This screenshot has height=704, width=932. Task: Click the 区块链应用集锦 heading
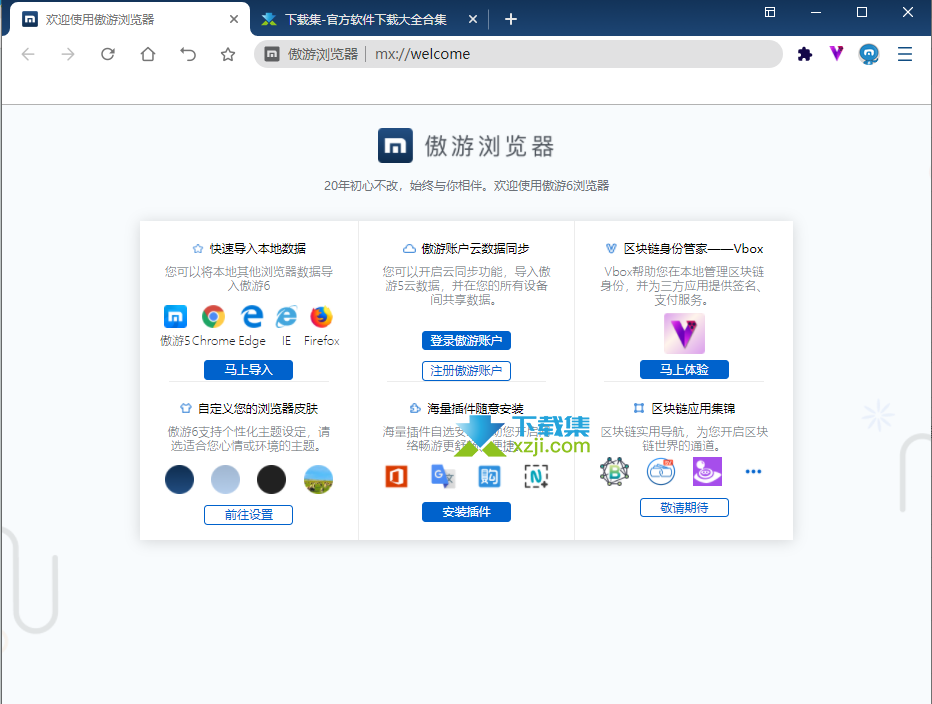(693, 408)
